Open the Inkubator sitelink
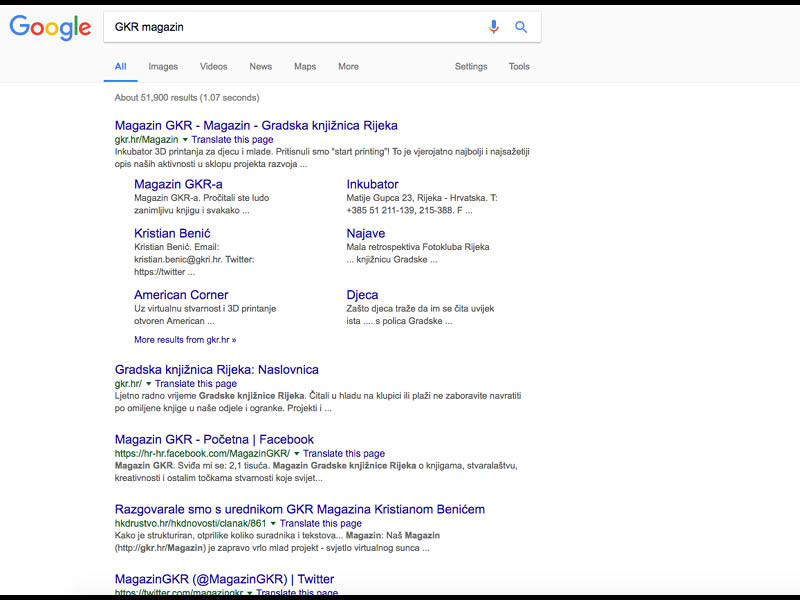Image resolution: width=800 pixels, height=600 pixels. [372, 184]
